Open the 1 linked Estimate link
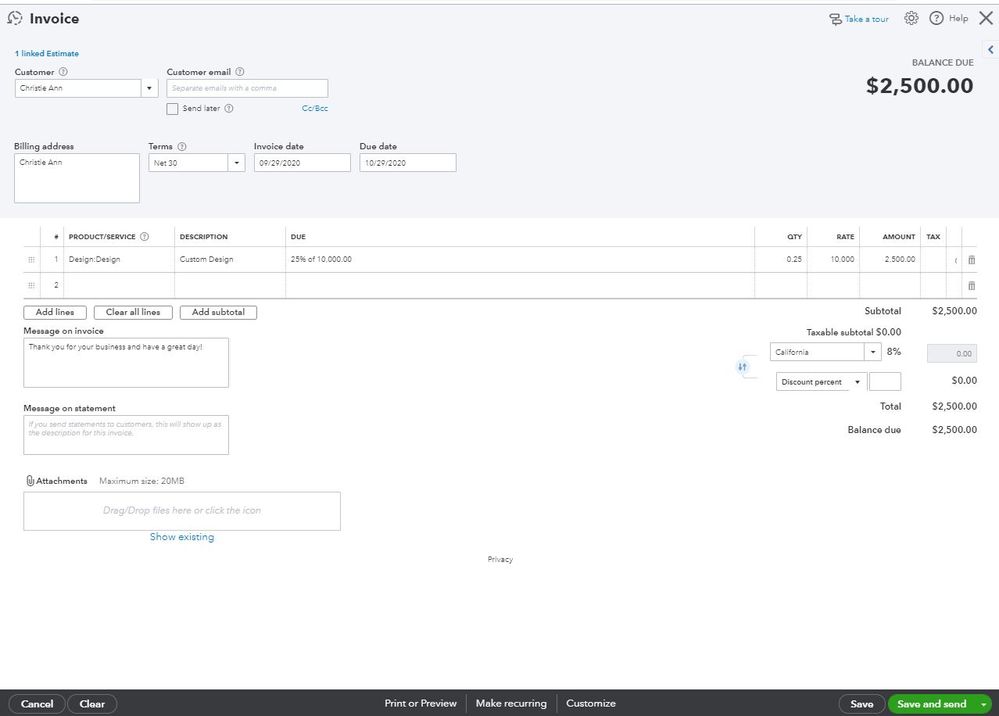 pos(47,54)
